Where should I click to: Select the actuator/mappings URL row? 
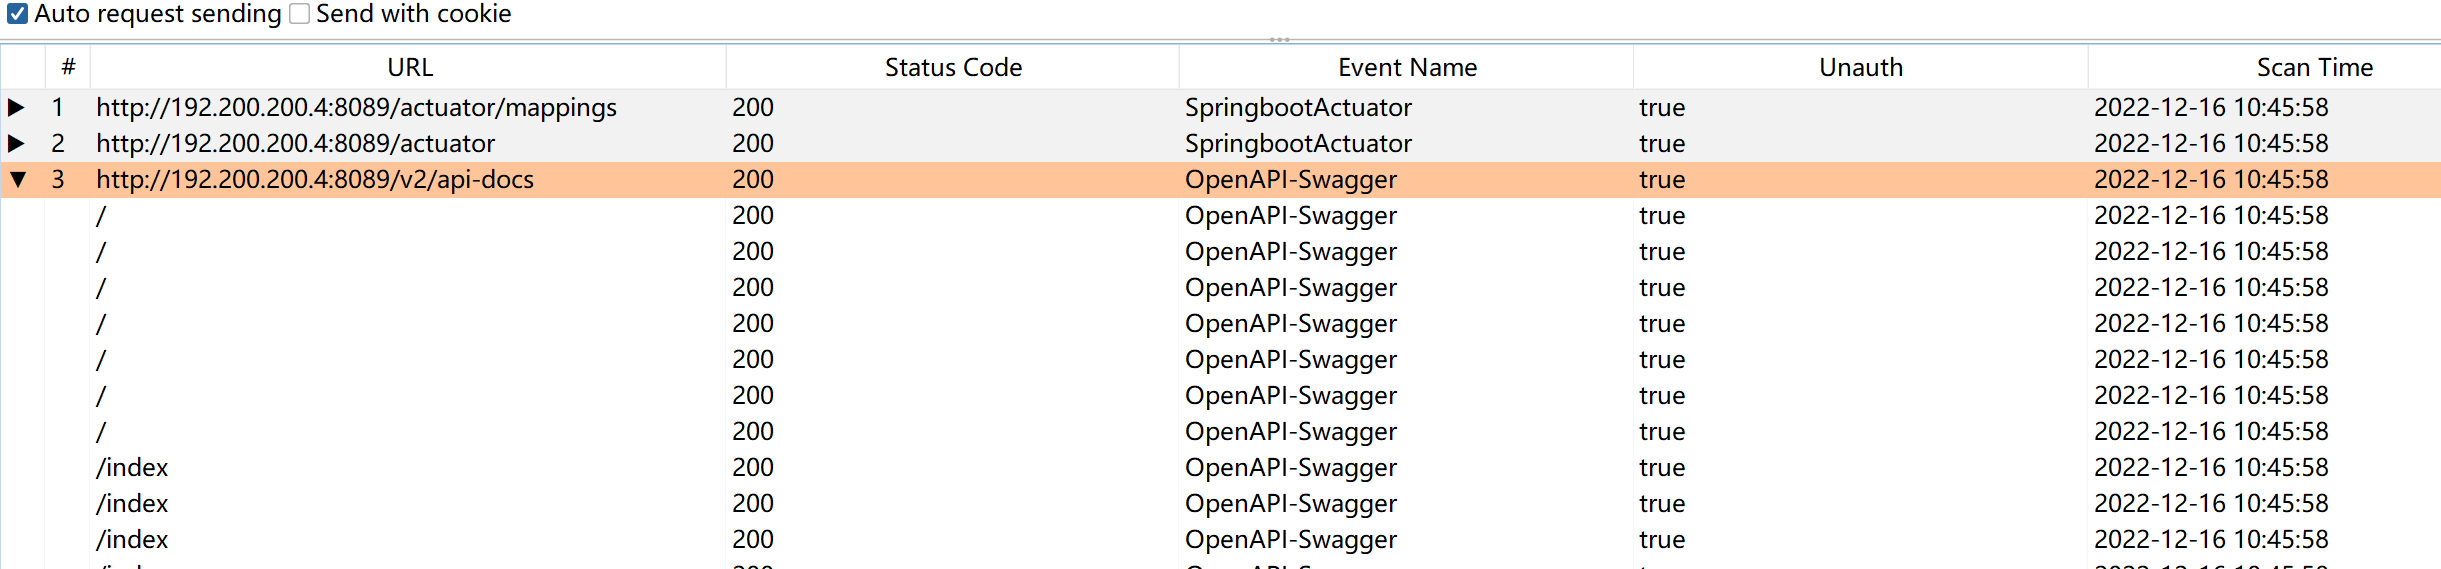pos(1220,107)
